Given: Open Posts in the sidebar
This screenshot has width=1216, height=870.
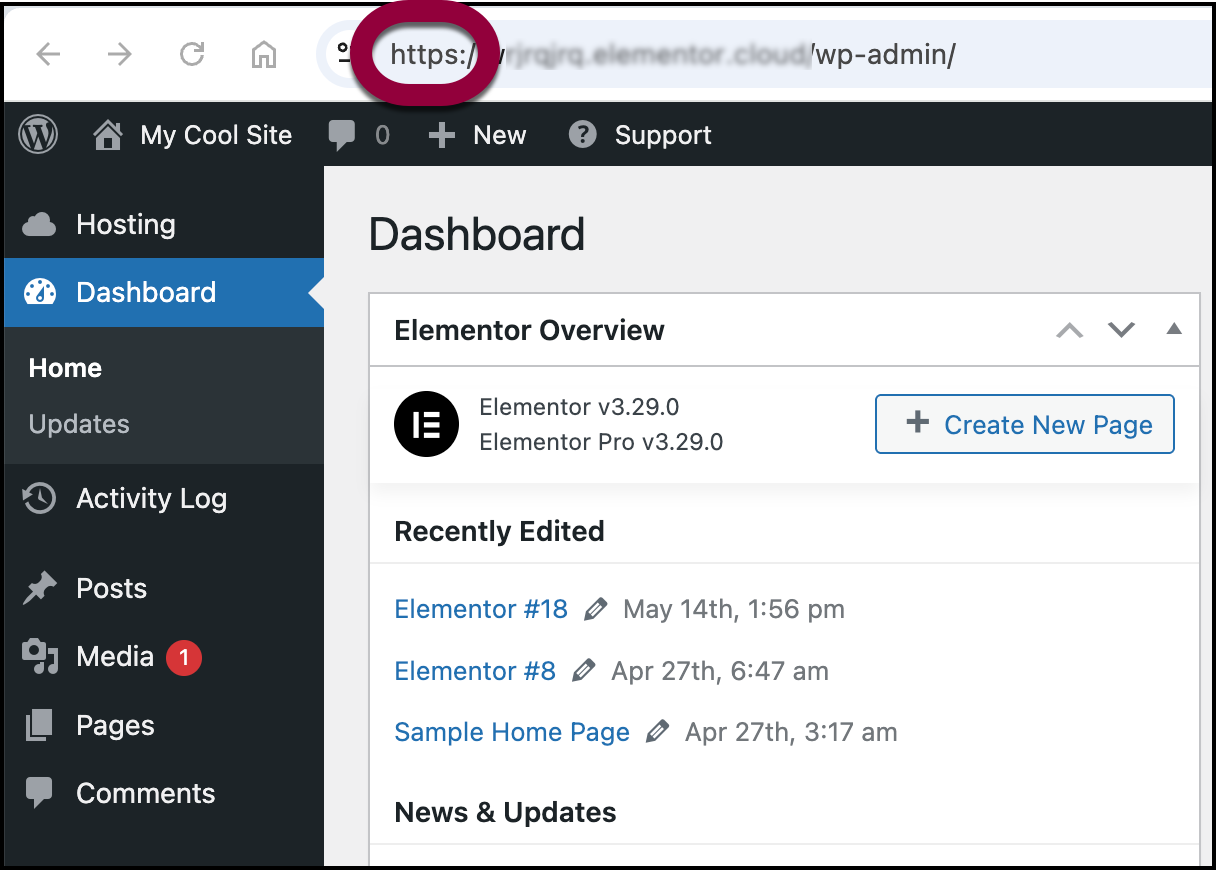Looking at the screenshot, I should pyautogui.click(x=111, y=588).
